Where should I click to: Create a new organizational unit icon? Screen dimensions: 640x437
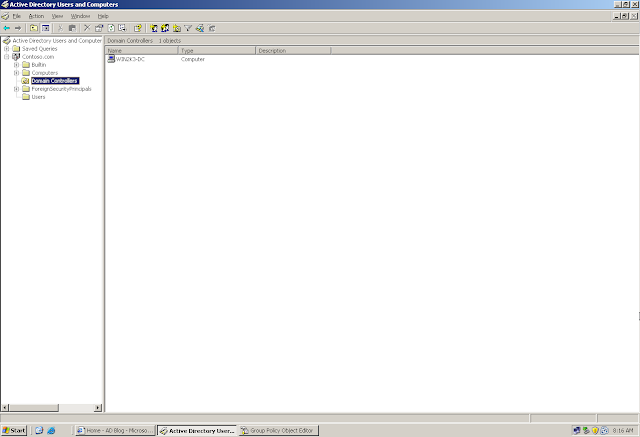(177, 28)
